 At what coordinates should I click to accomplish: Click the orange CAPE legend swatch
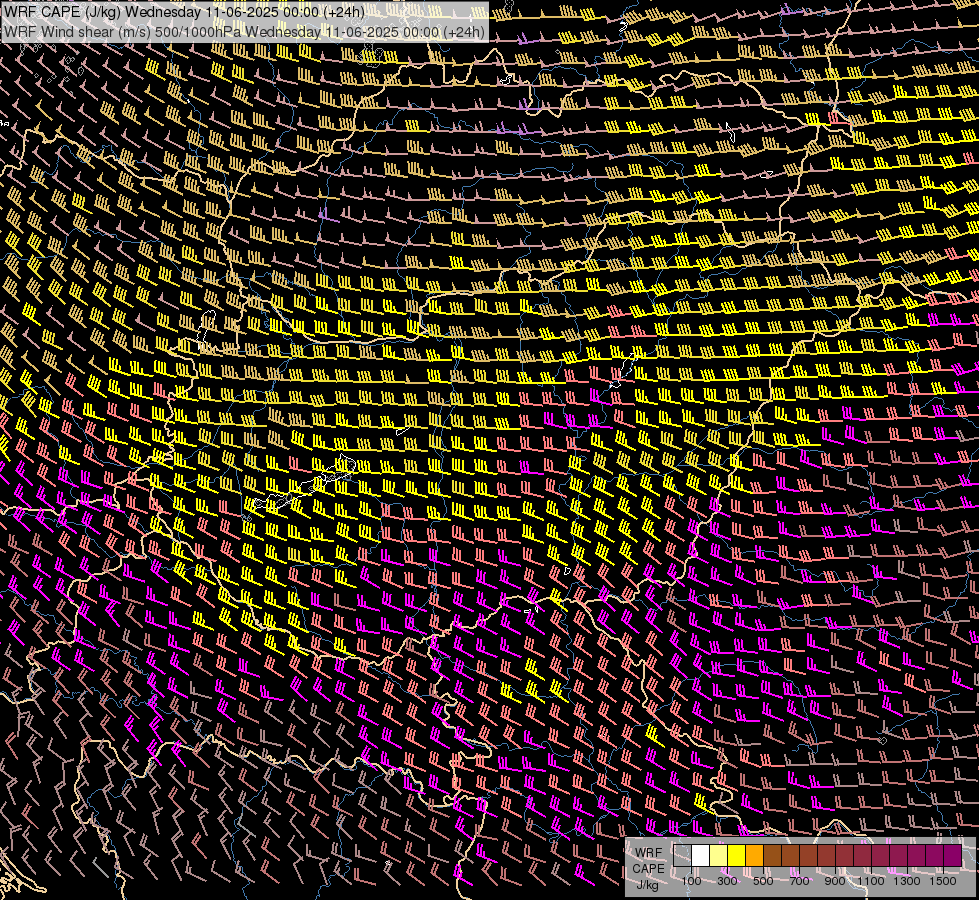pos(754,856)
